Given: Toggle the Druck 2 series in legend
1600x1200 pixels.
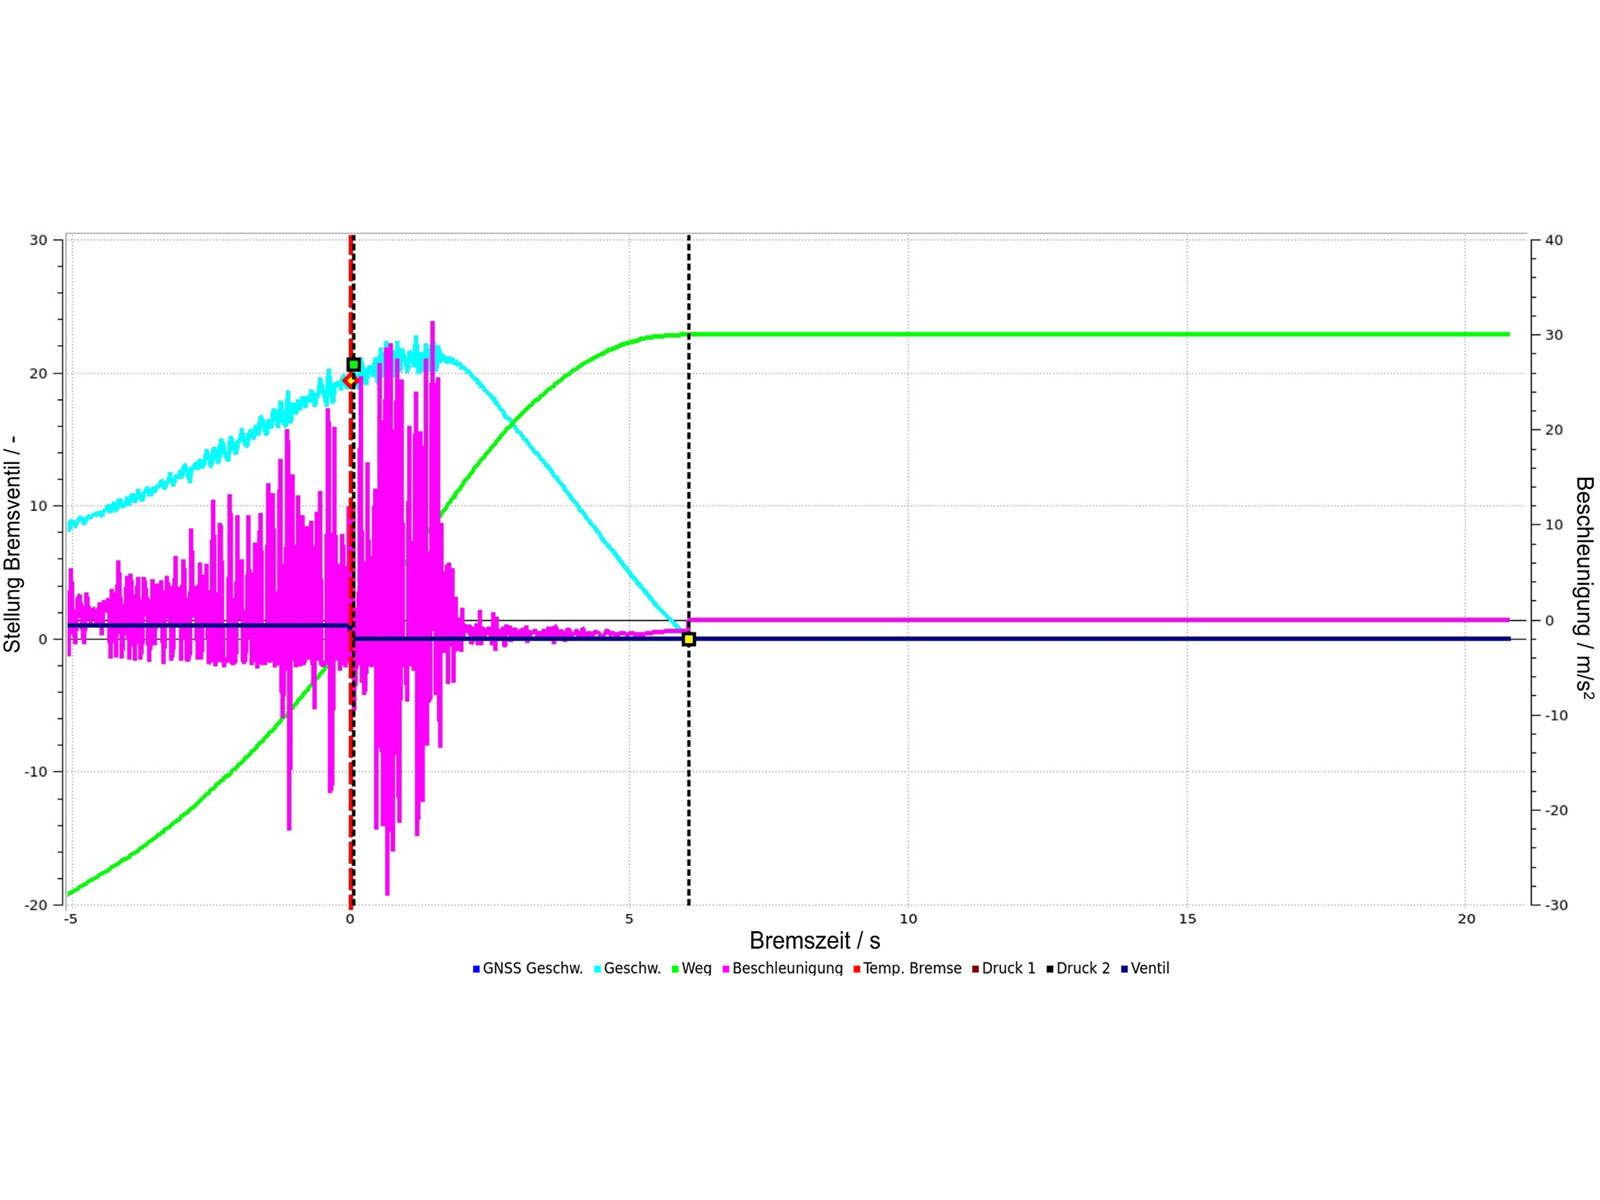Looking at the screenshot, I should (x=1077, y=969).
